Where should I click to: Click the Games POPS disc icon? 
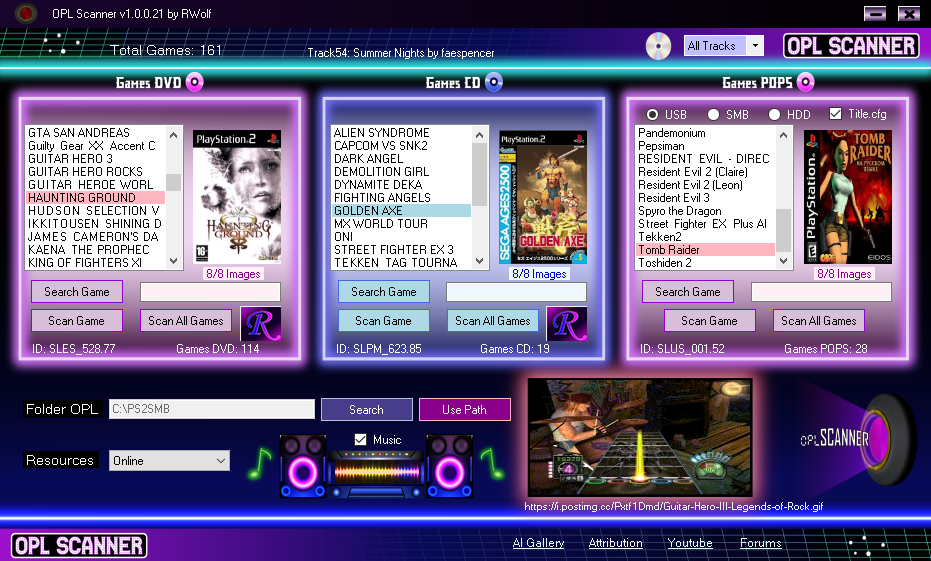[x=805, y=82]
